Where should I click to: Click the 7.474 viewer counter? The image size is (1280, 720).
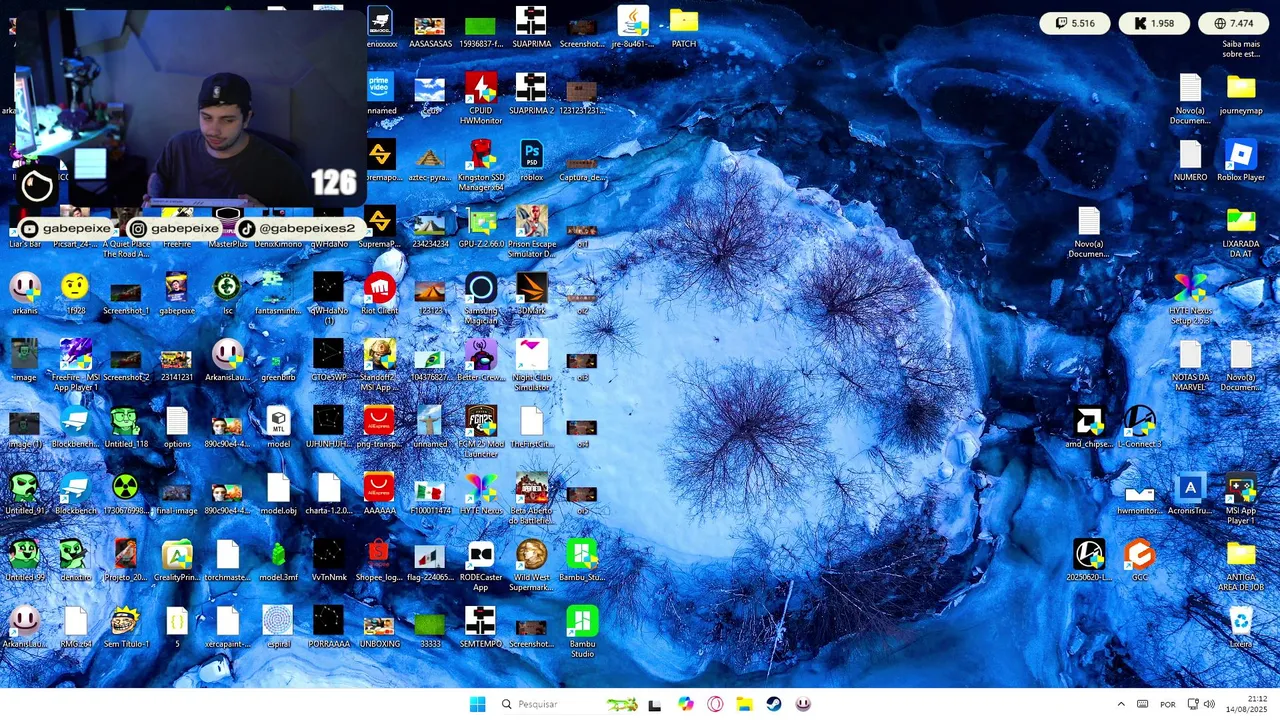click(1233, 23)
